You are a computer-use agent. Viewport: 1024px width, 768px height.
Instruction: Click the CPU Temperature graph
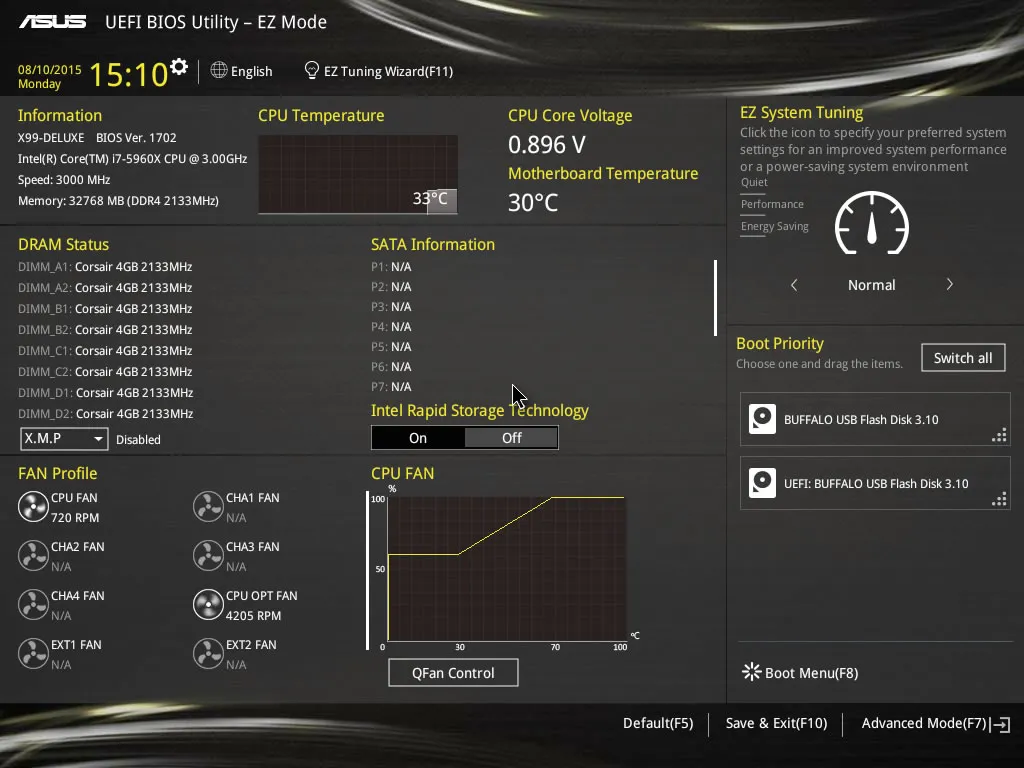(x=358, y=174)
